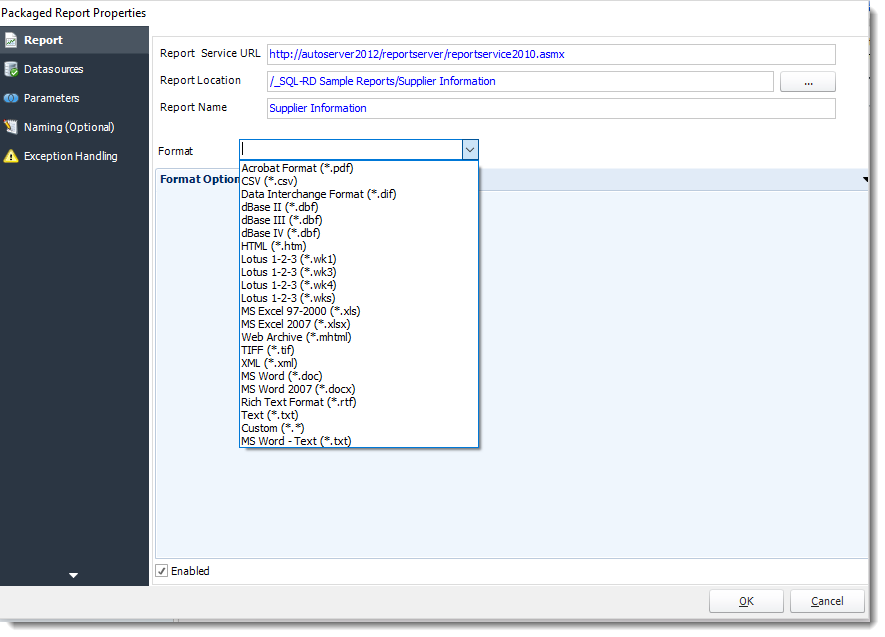The width and height of the screenshot is (885, 637).
Task: Collapse the Format Options panel
Action: pyautogui.click(x=866, y=179)
